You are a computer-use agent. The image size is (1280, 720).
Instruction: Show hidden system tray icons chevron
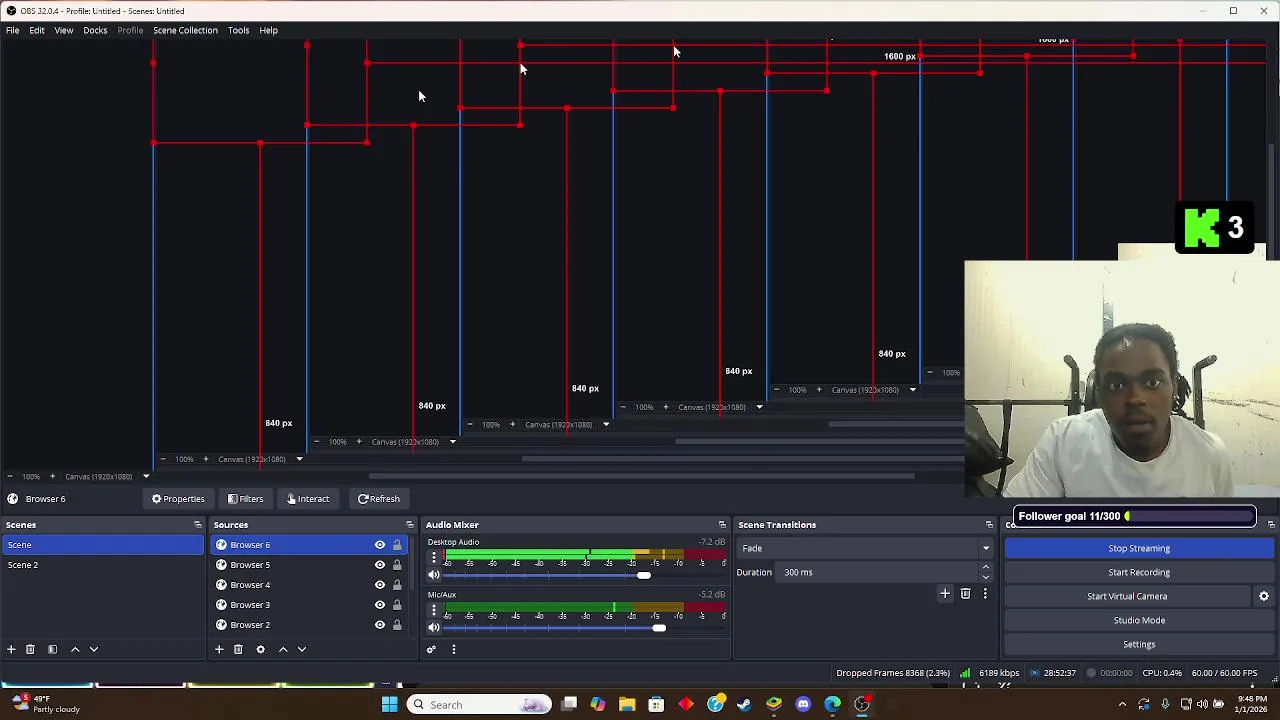coord(1122,704)
